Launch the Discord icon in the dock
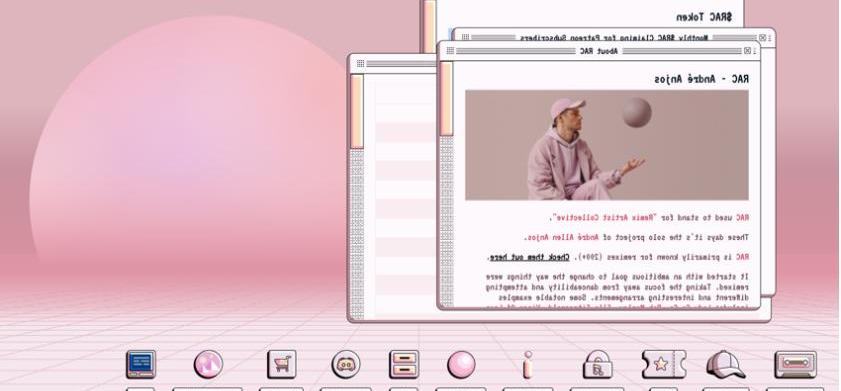This screenshot has width=841, height=391. (x=346, y=365)
